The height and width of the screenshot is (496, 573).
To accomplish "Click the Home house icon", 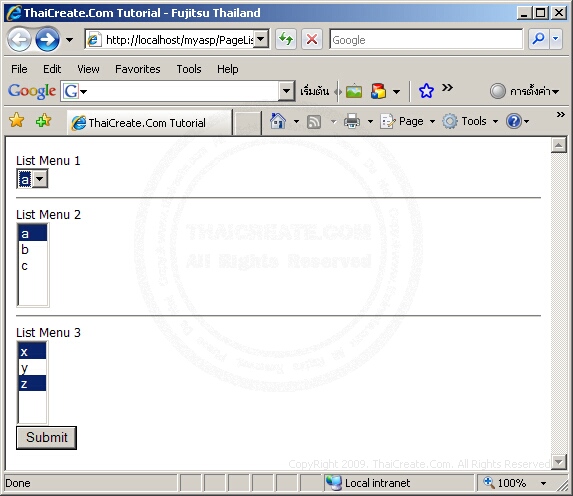I will [x=278, y=121].
